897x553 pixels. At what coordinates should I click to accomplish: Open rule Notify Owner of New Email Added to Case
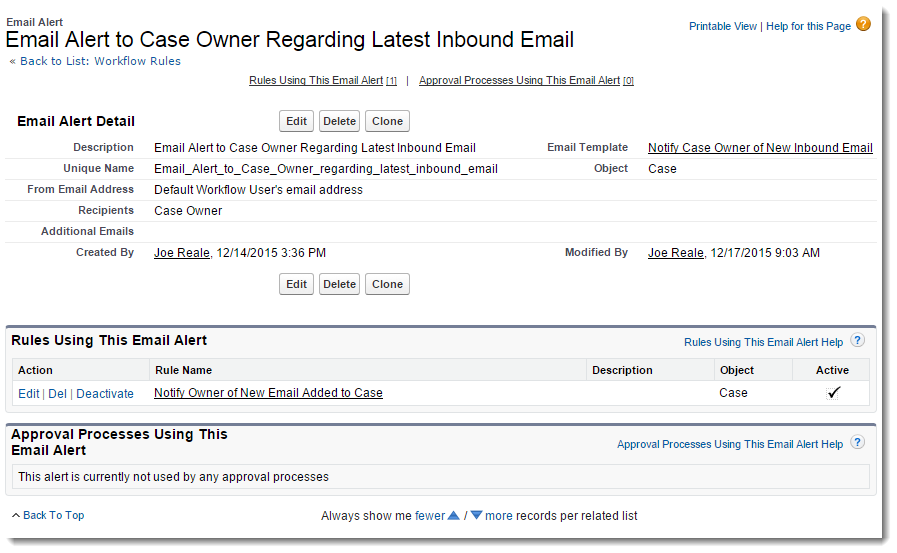pos(268,393)
